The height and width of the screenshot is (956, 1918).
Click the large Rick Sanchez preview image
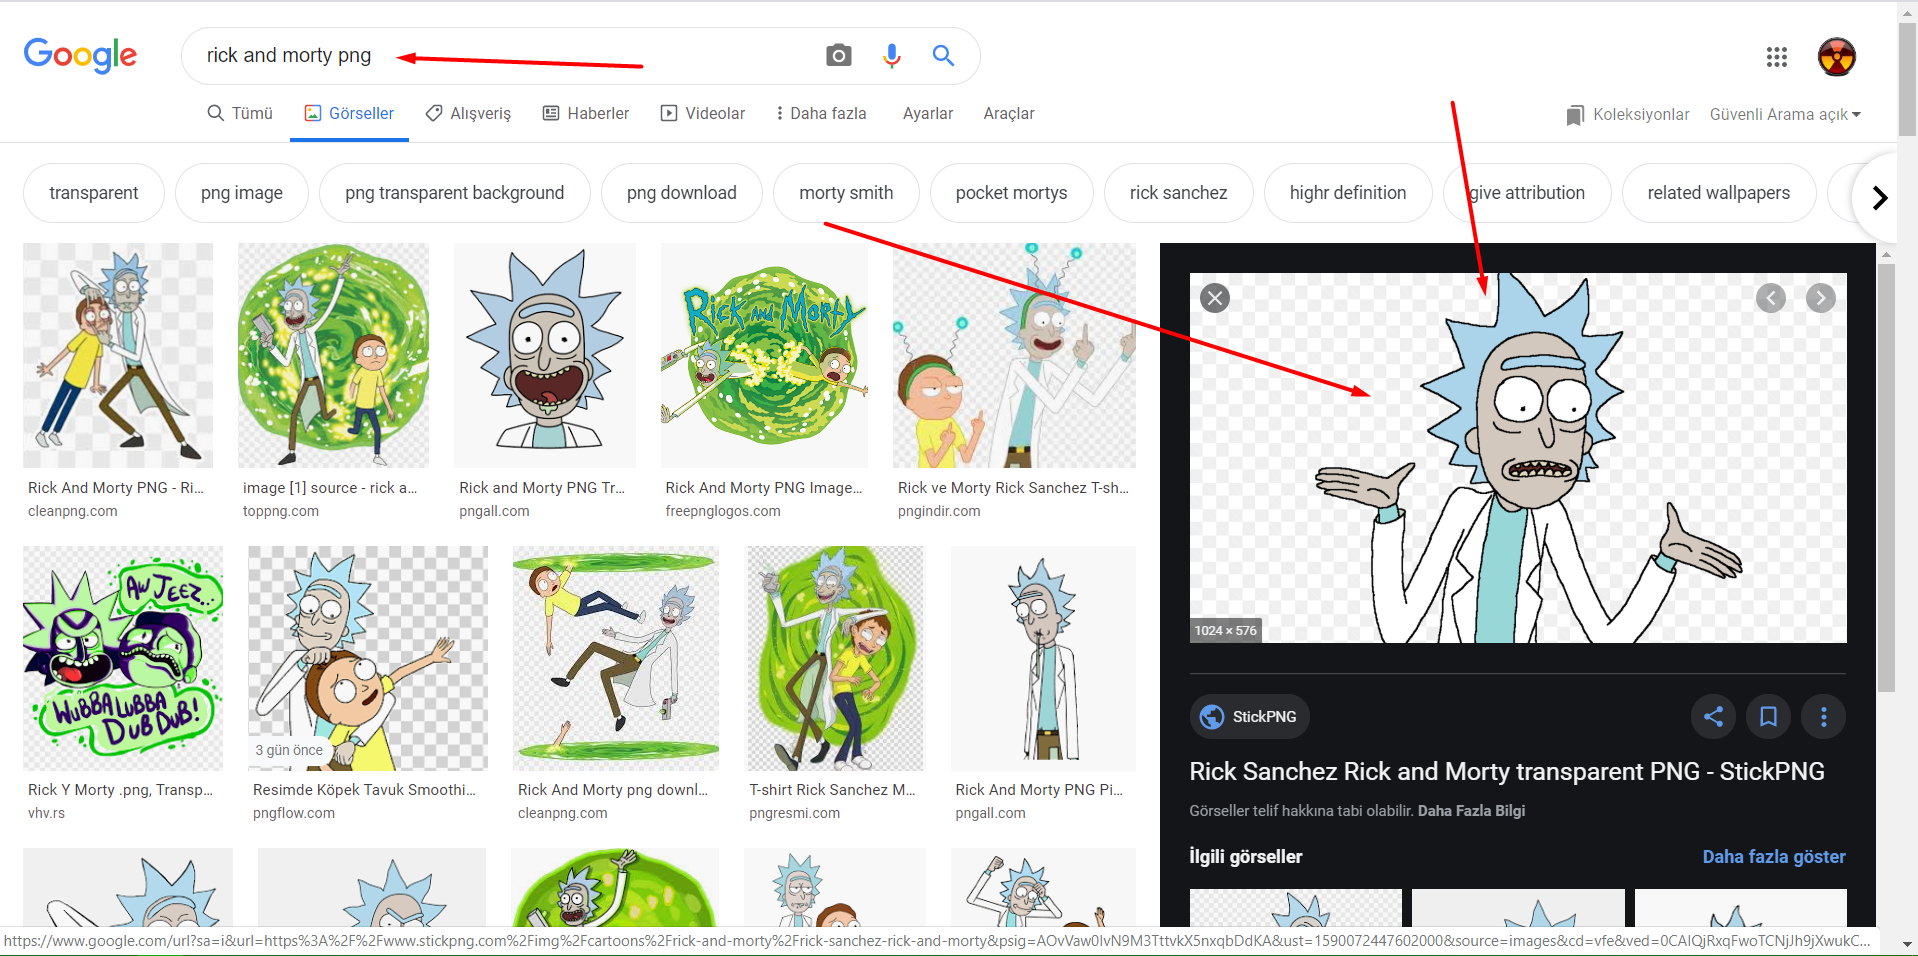click(1518, 458)
